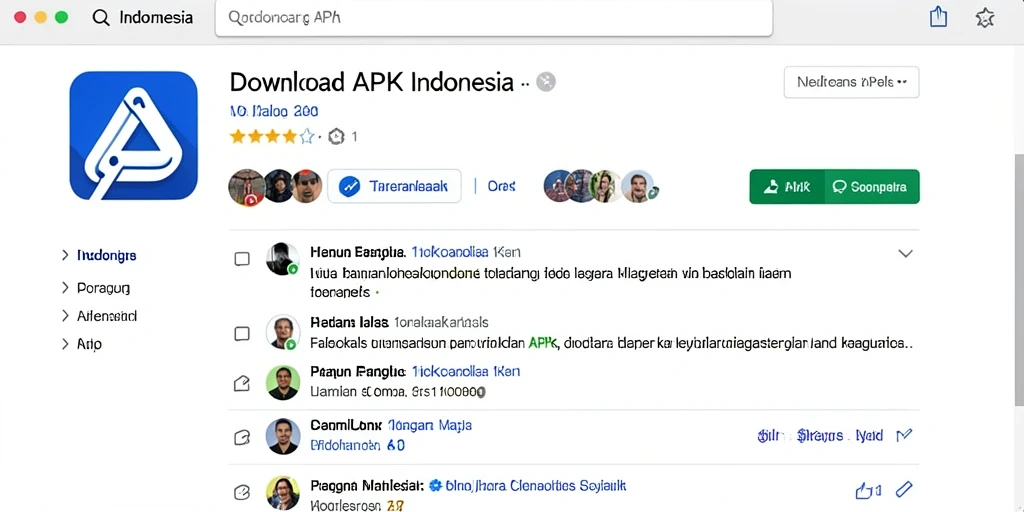Screen dimensions: 1024x512
Task: Open the blue link beside Praqun Fanglie
Action: click(x=466, y=372)
